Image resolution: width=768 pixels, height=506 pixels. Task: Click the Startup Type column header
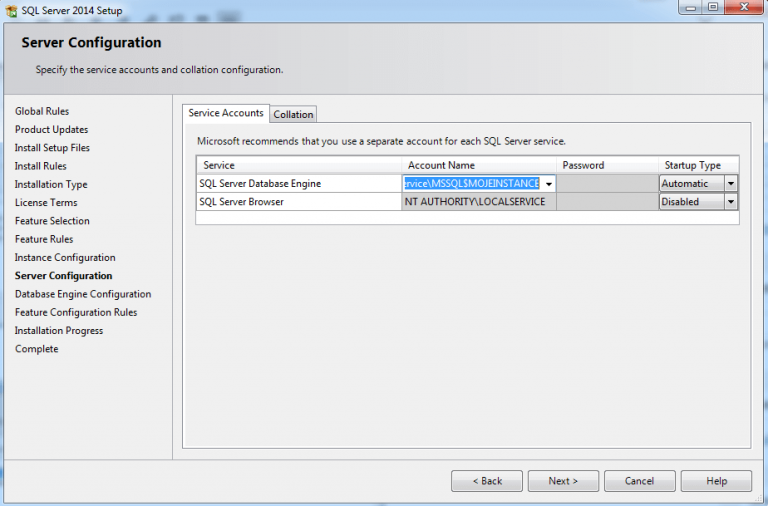point(698,165)
